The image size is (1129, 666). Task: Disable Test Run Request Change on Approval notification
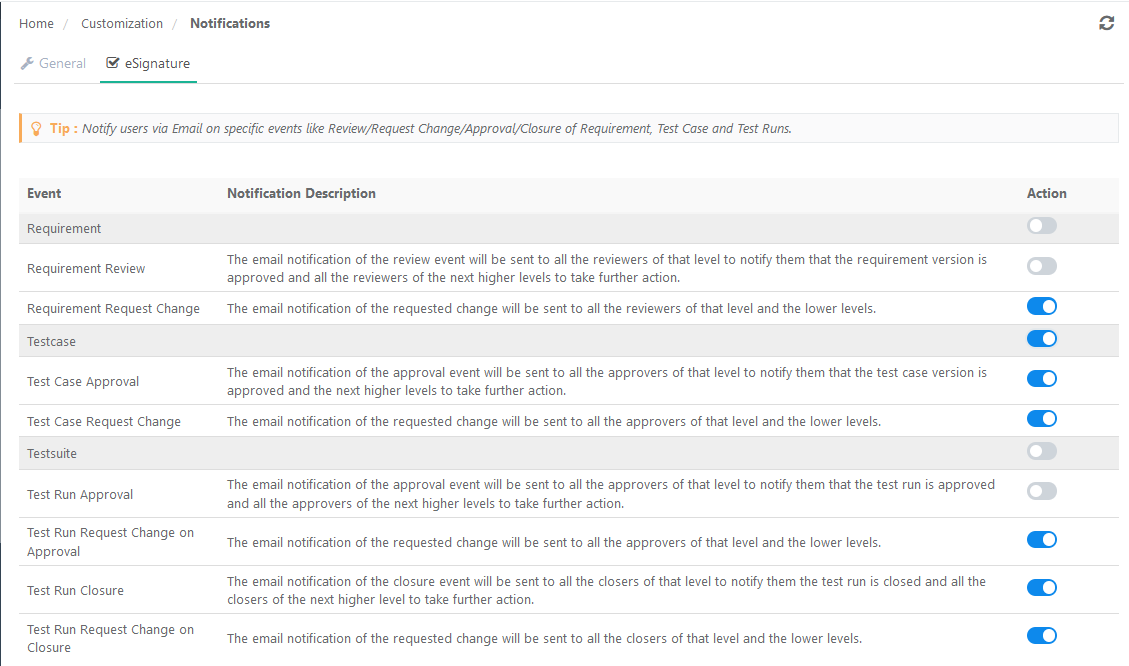pos(1041,539)
